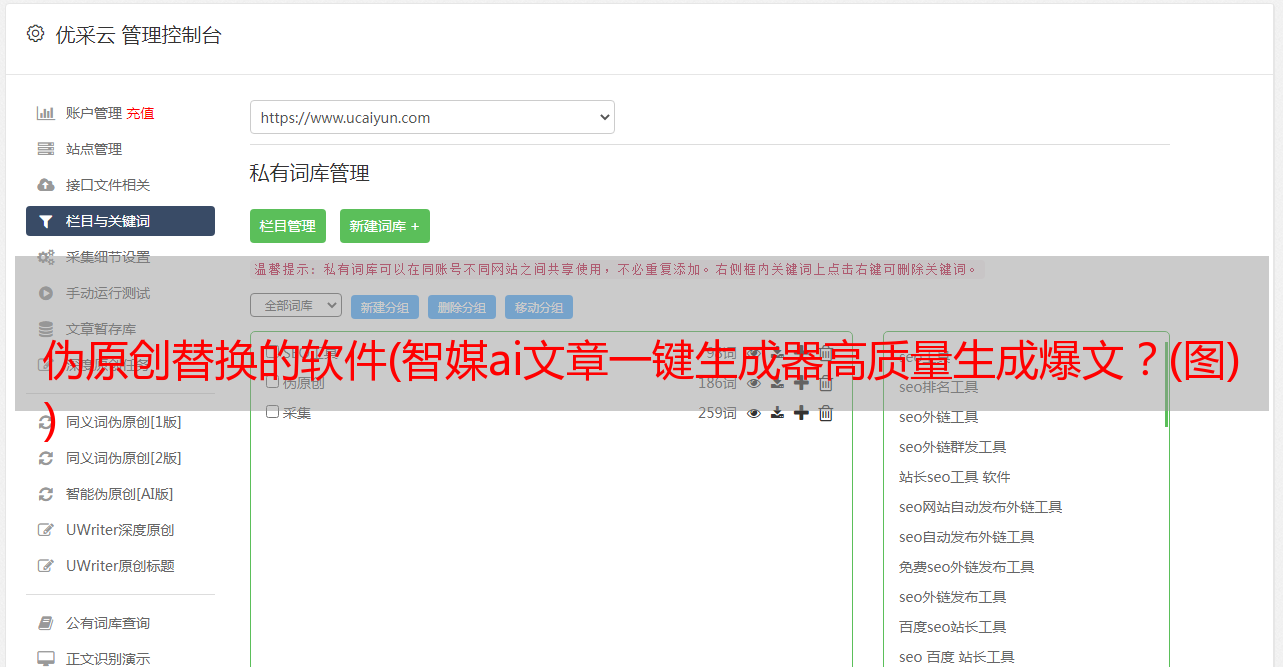Click the 移动分组 button

(539, 307)
